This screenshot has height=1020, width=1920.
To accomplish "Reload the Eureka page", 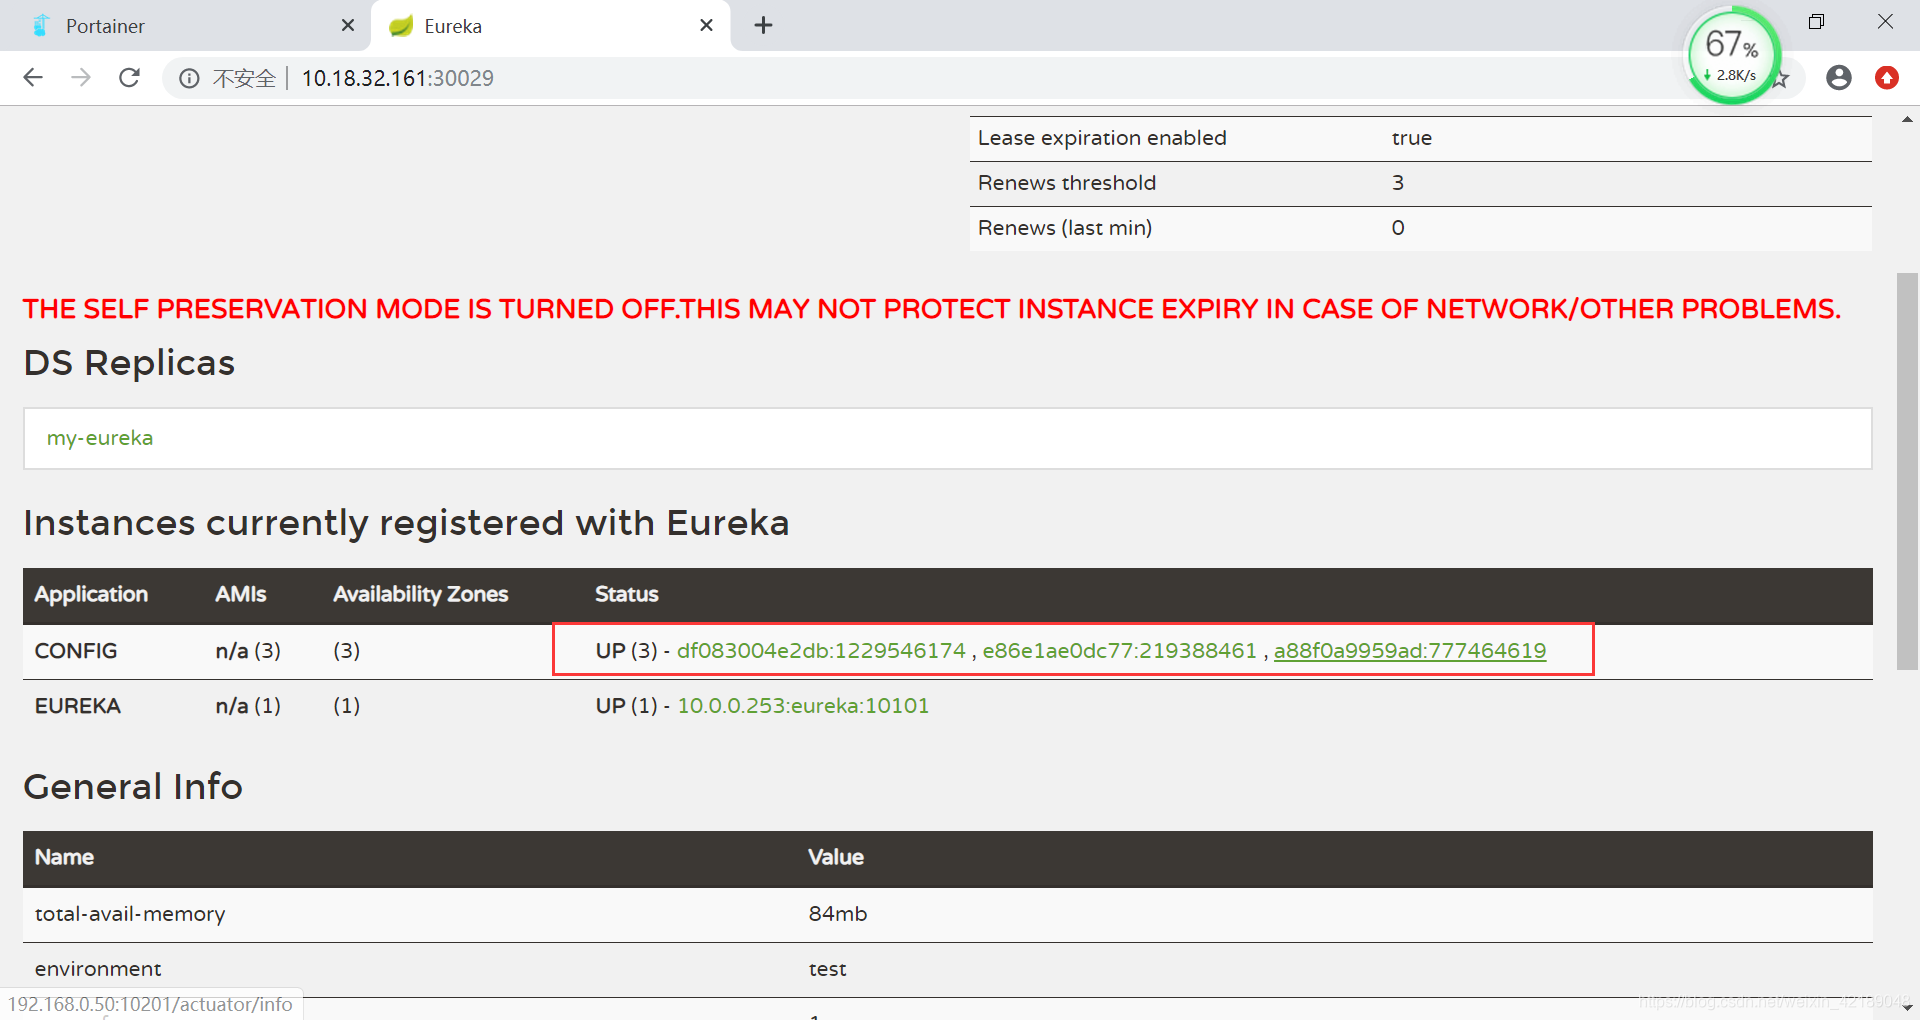I will (129, 78).
